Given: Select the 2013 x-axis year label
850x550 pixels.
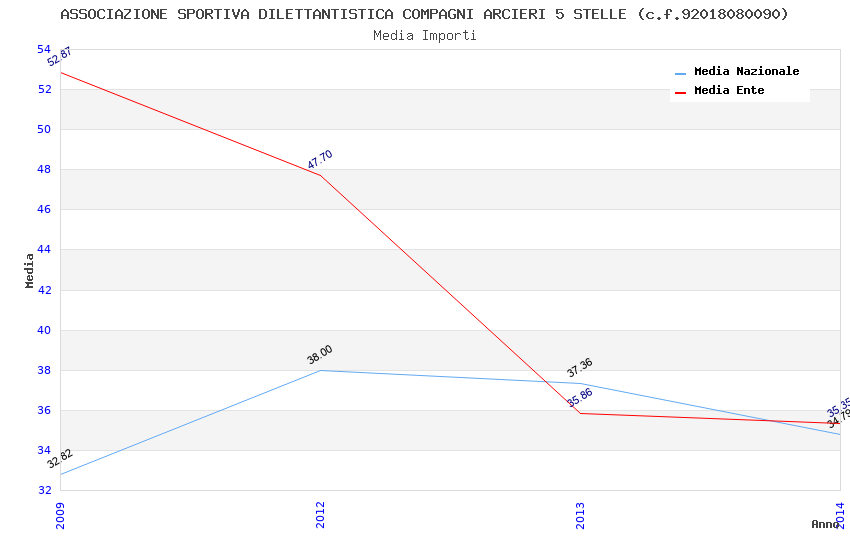Looking at the screenshot, I should coord(581,515).
